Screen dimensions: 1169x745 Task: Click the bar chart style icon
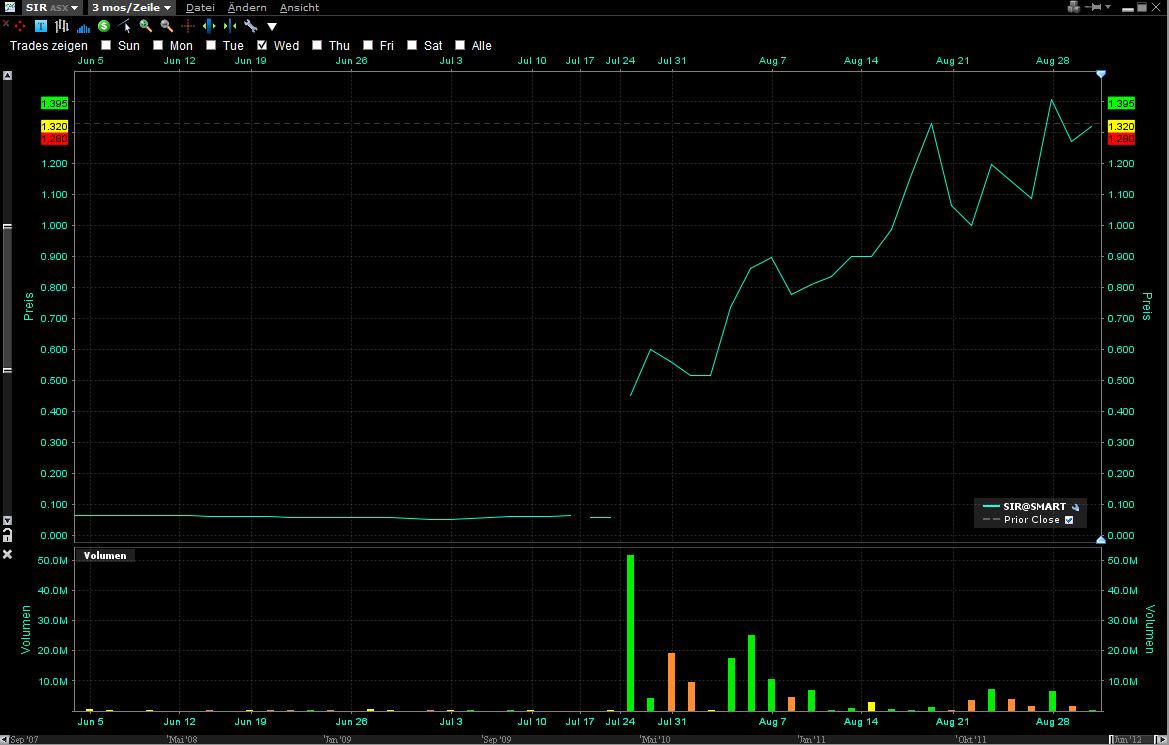(x=62, y=26)
